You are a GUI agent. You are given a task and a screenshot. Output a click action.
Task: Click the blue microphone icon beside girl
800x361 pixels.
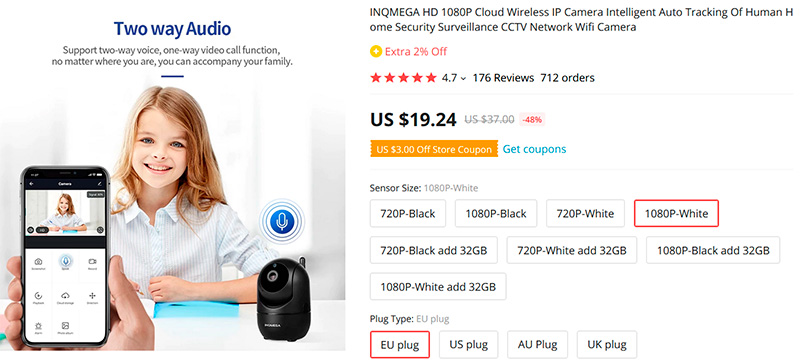point(281,221)
